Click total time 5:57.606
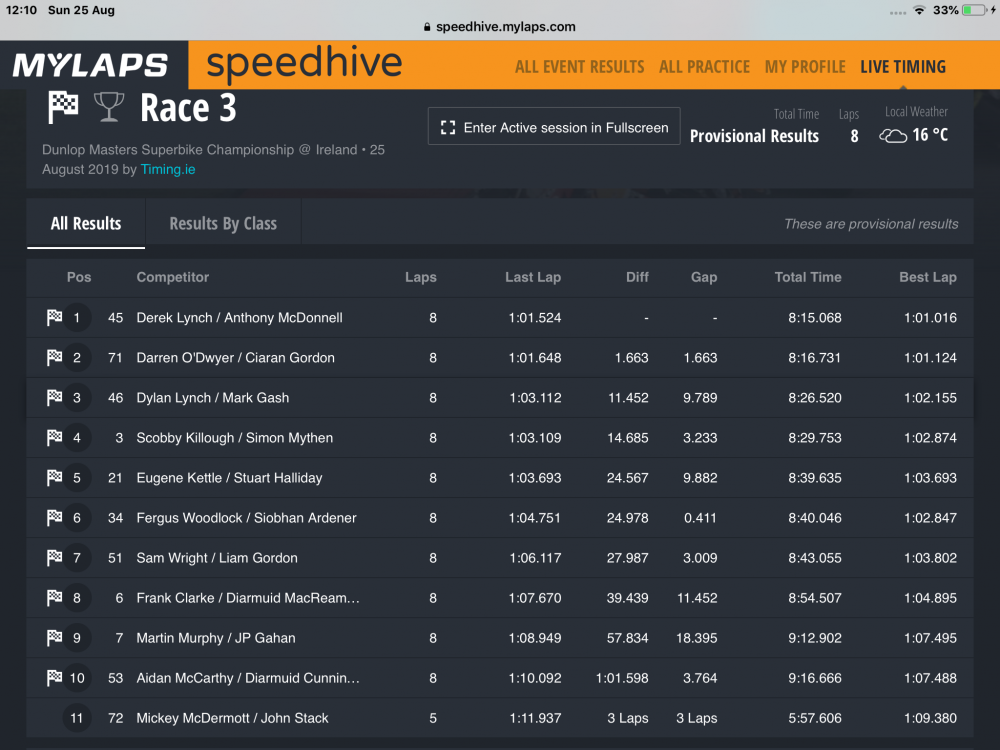This screenshot has height=750, width=1000. point(814,718)
